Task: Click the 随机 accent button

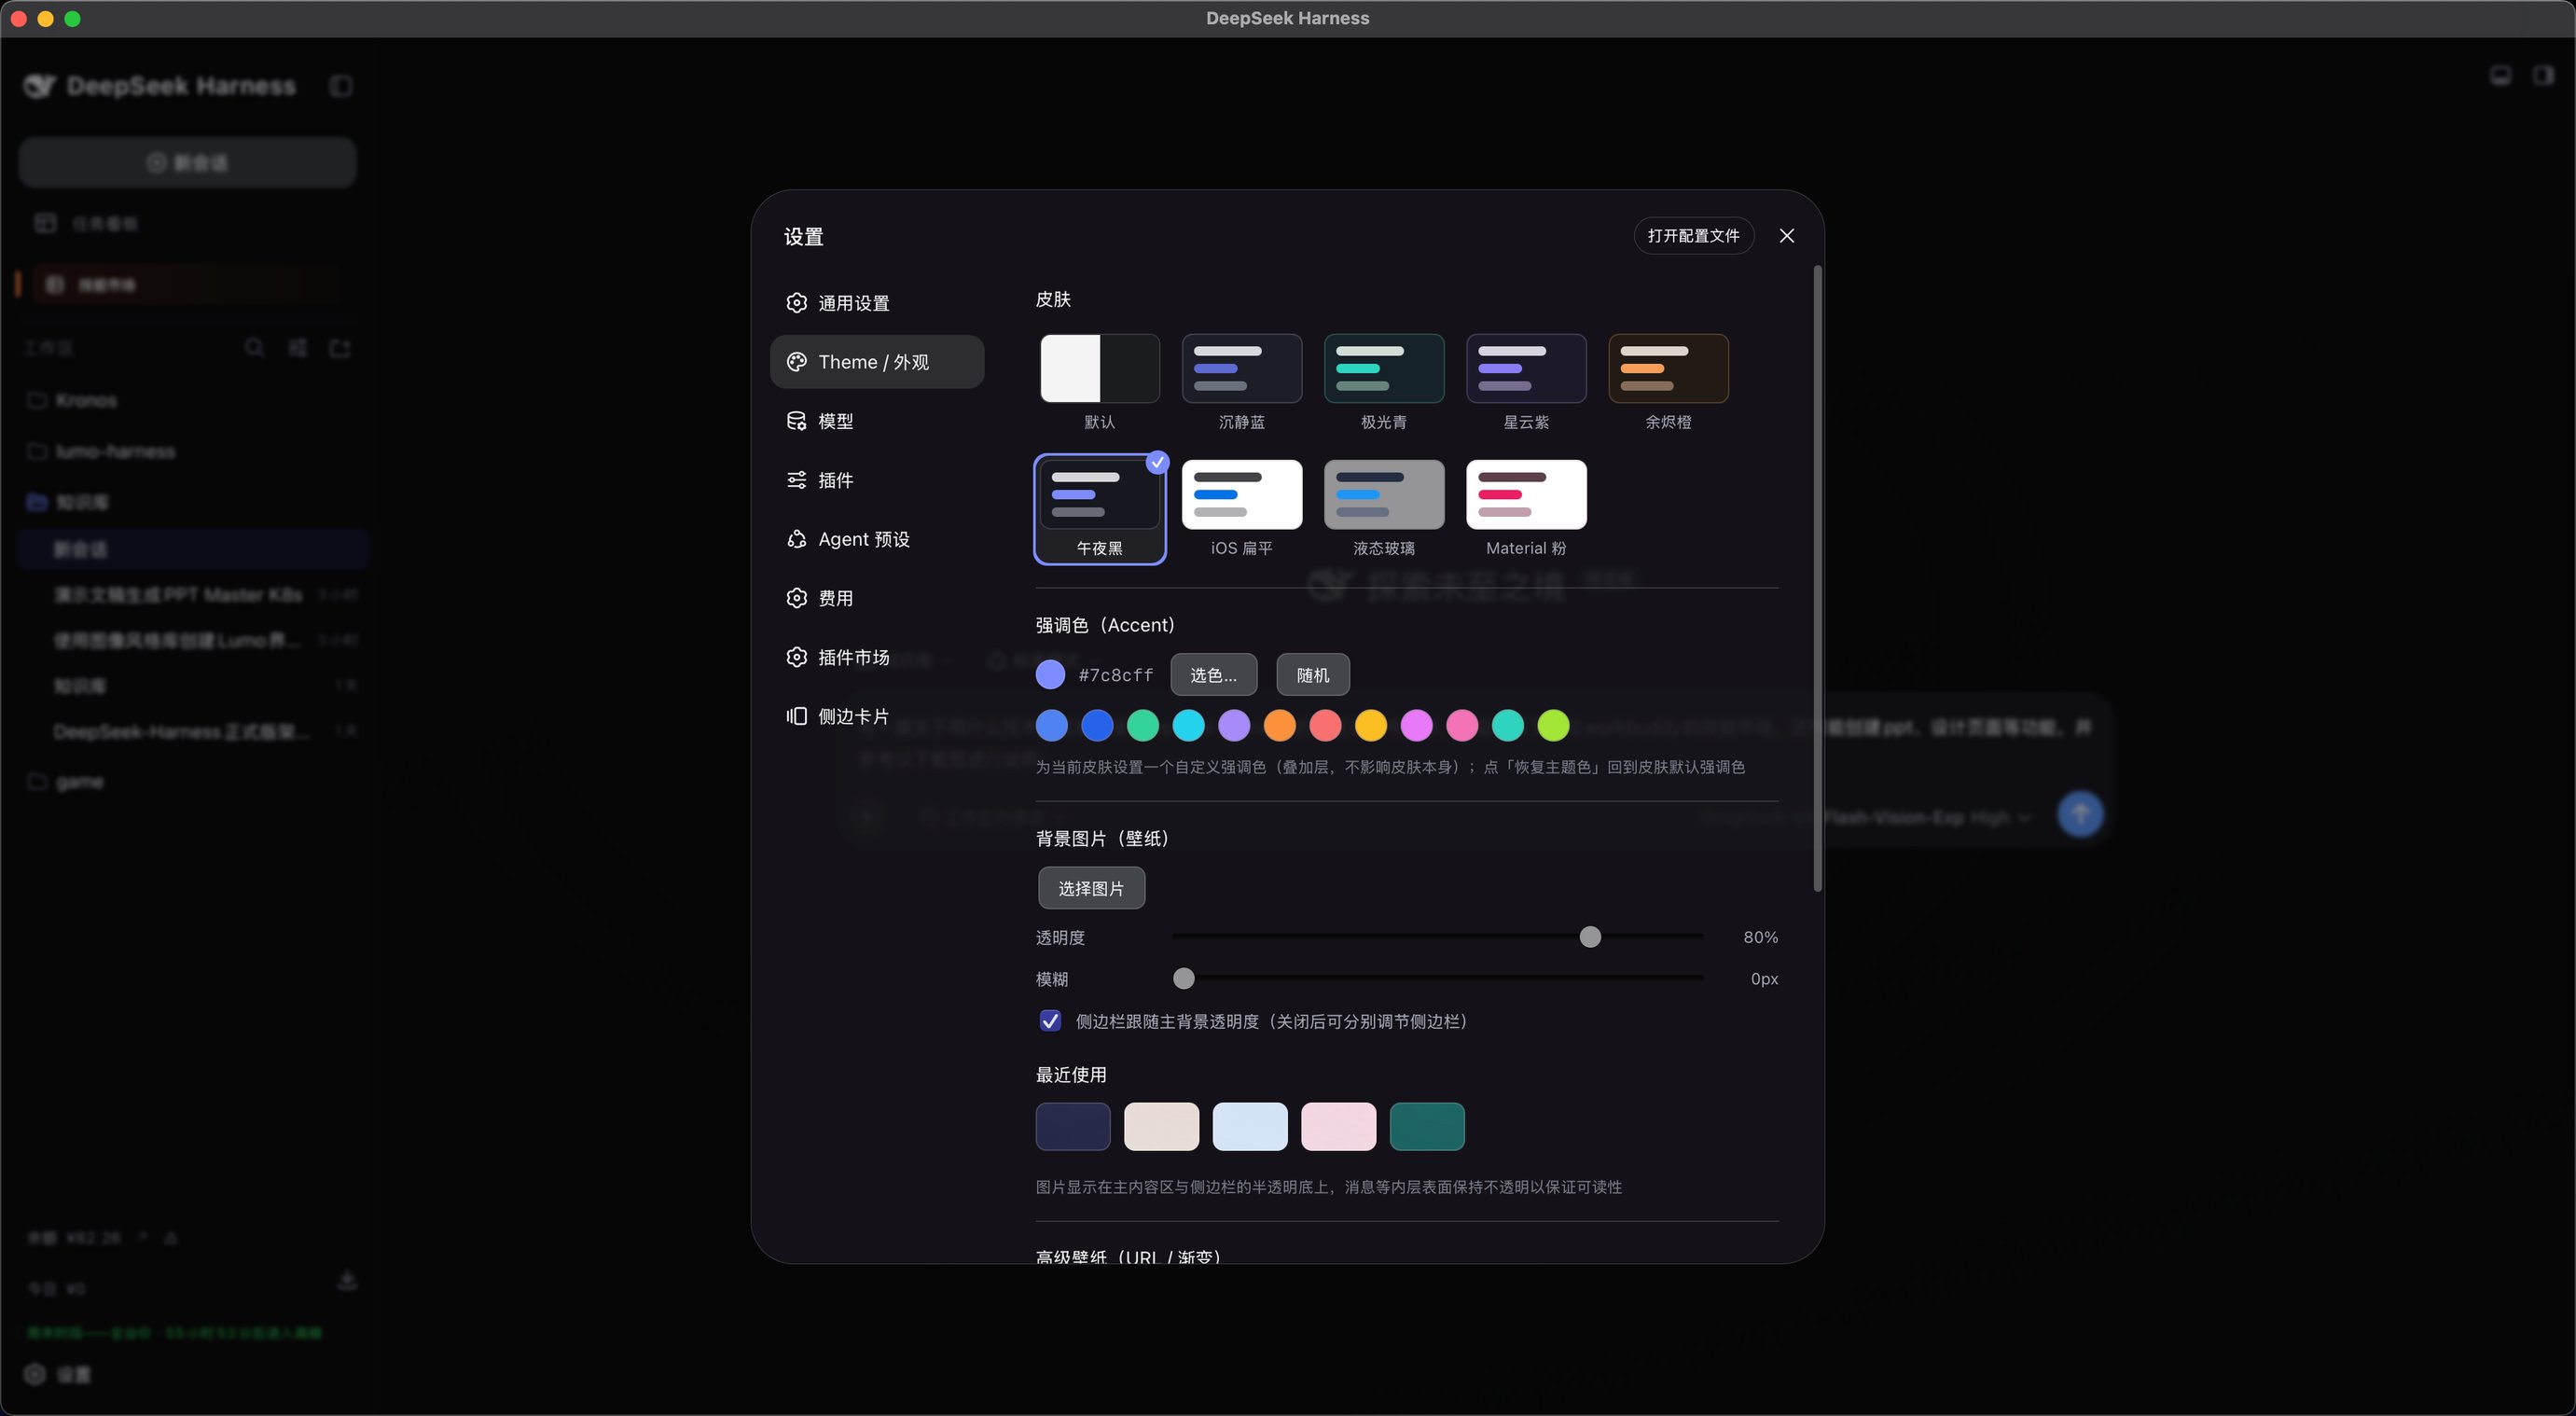Action: (x=1313, y=675)
